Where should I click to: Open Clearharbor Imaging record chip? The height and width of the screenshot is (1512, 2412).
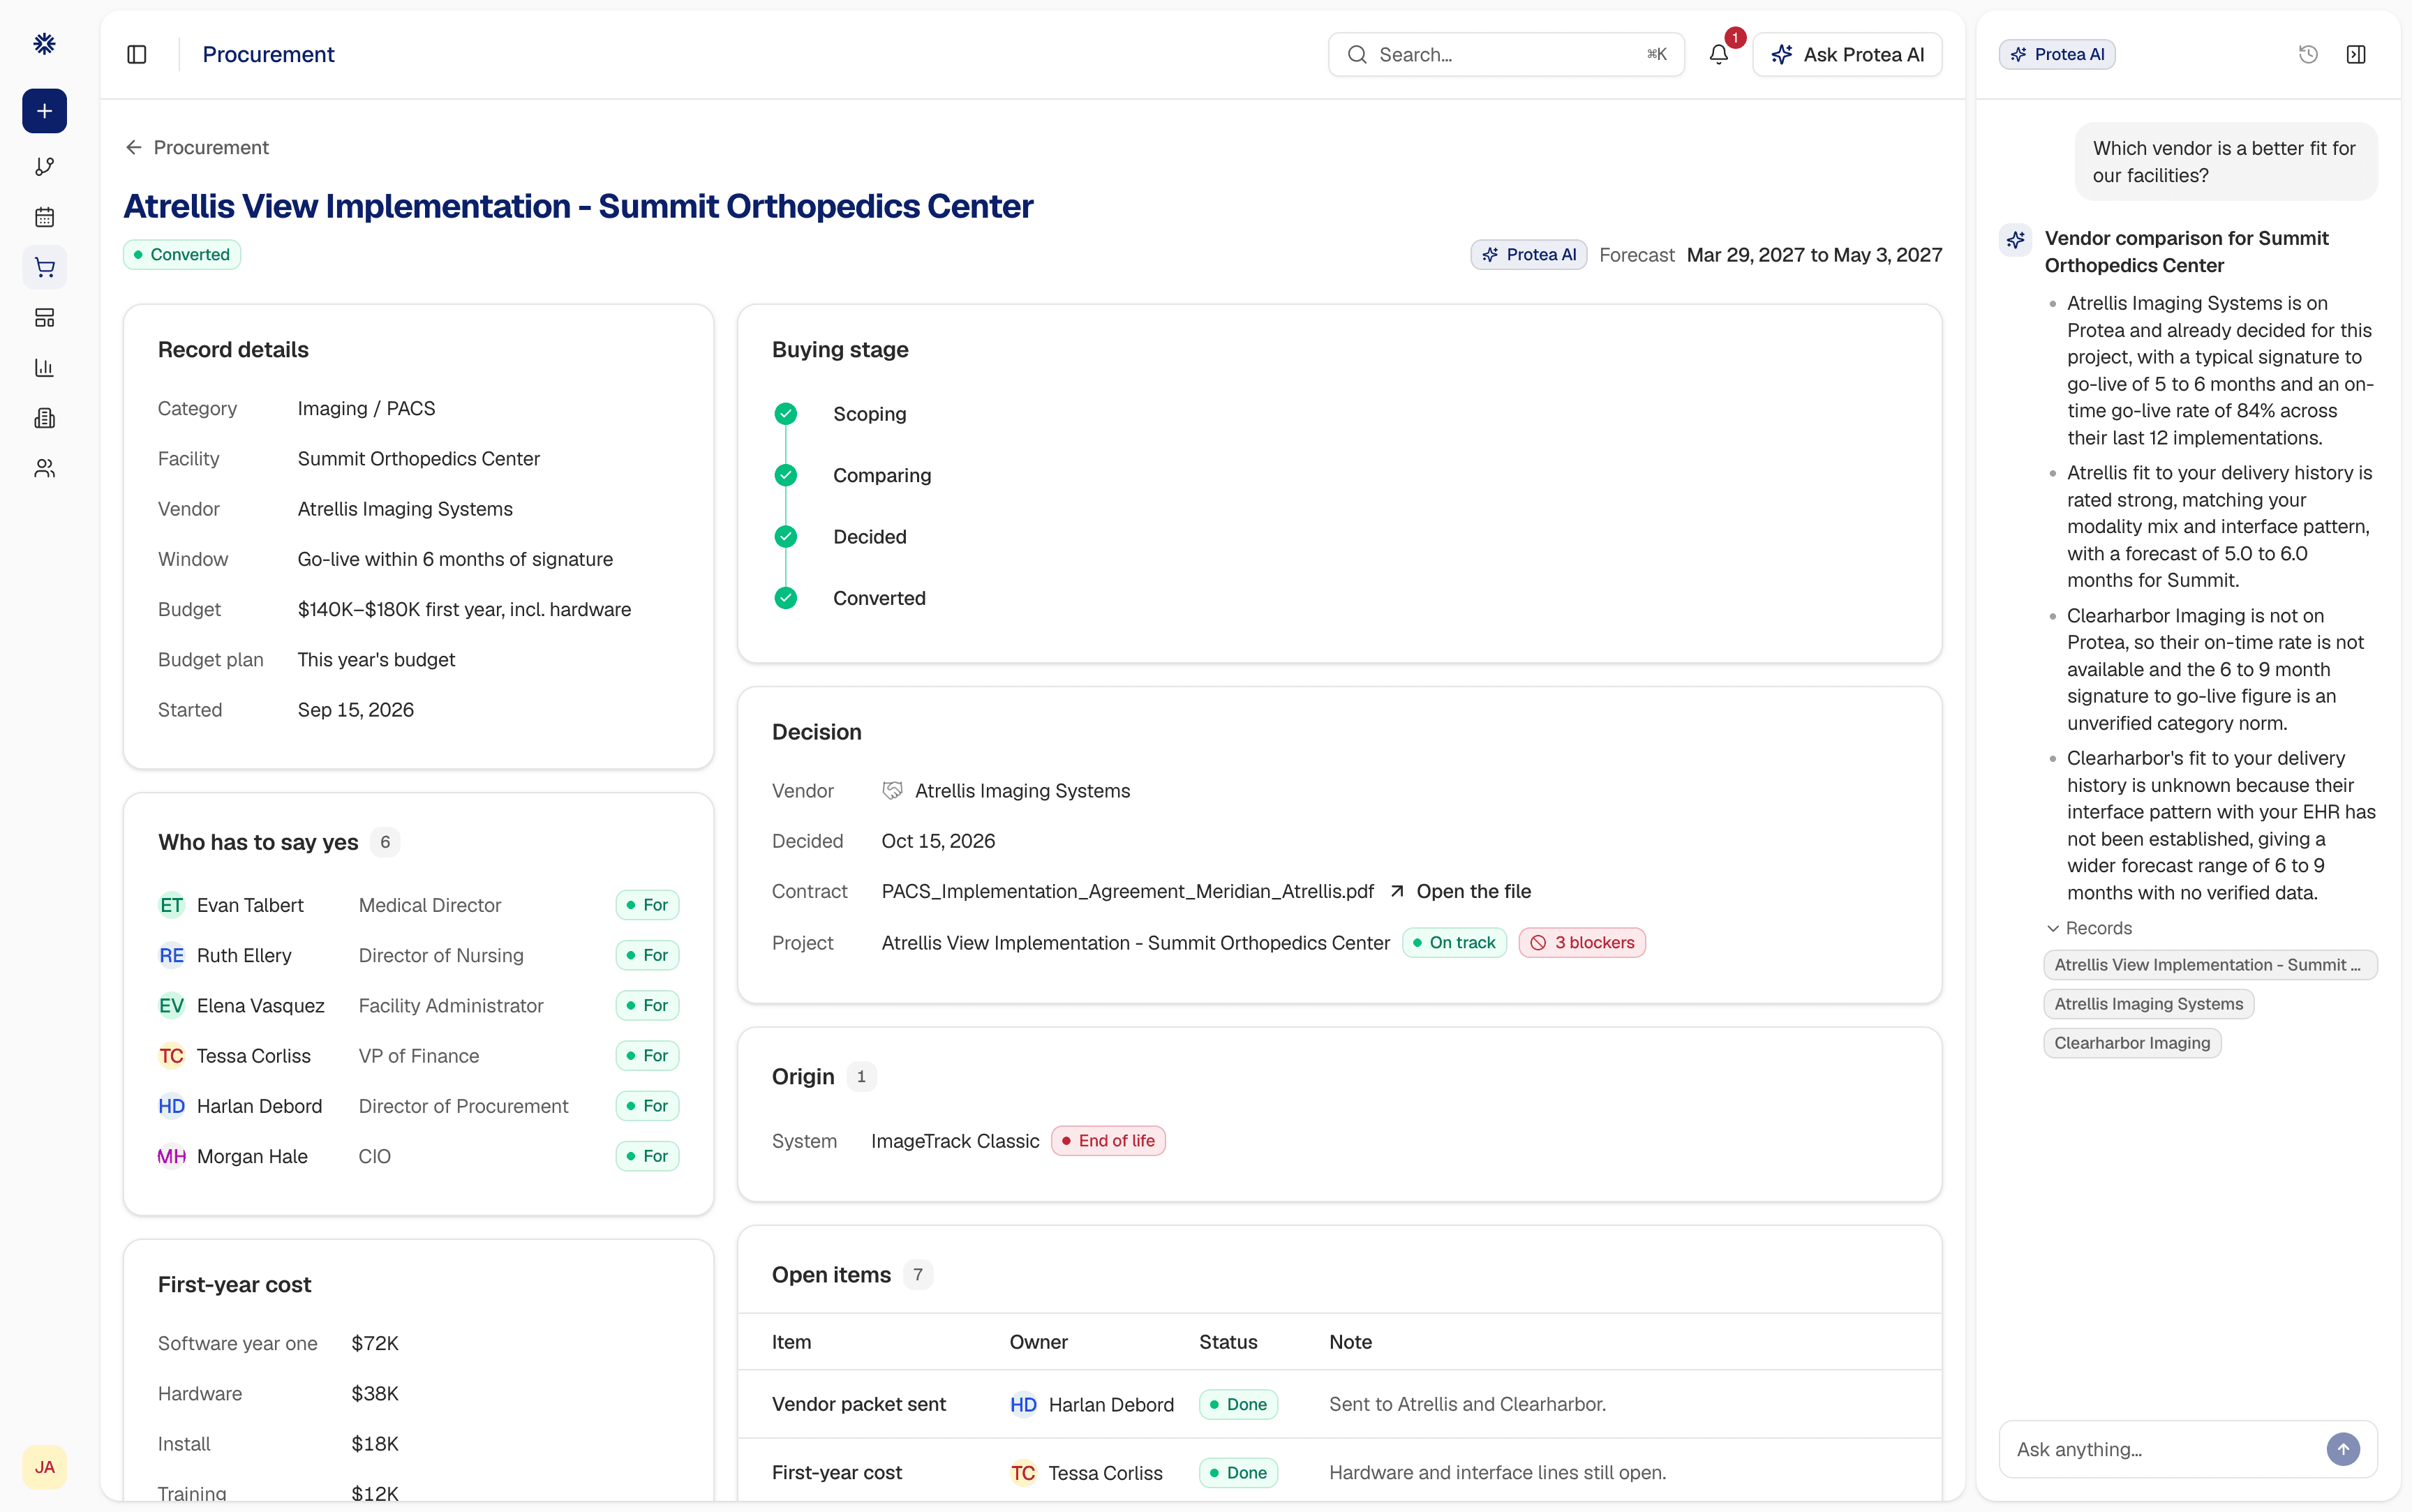tap(2132, 1043)
